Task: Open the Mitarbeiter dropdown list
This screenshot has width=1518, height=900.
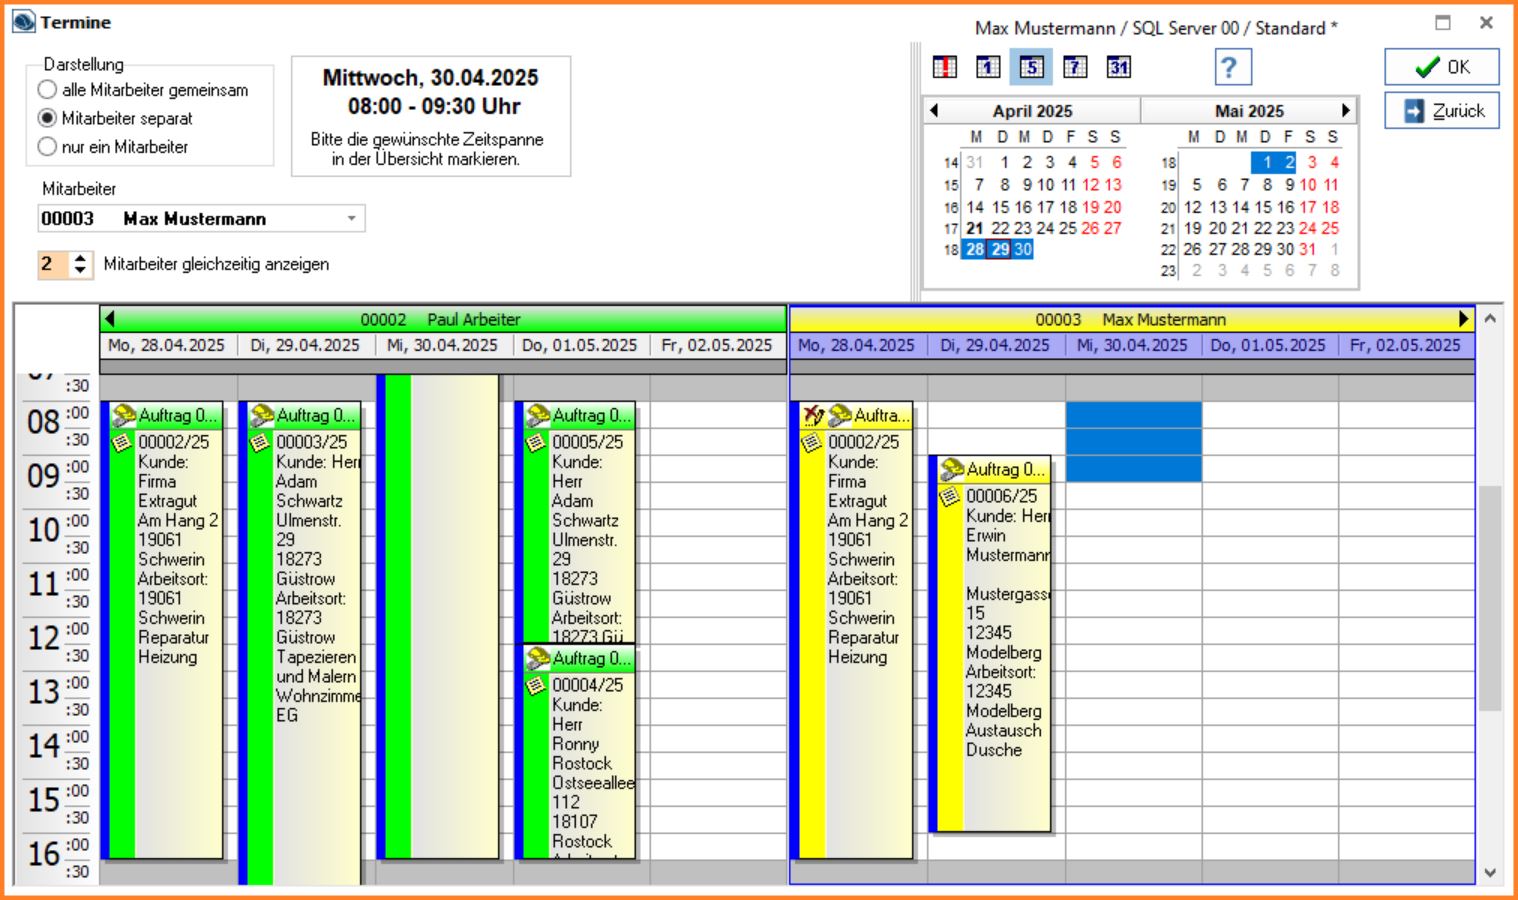Action: click(x=351, y=219)
